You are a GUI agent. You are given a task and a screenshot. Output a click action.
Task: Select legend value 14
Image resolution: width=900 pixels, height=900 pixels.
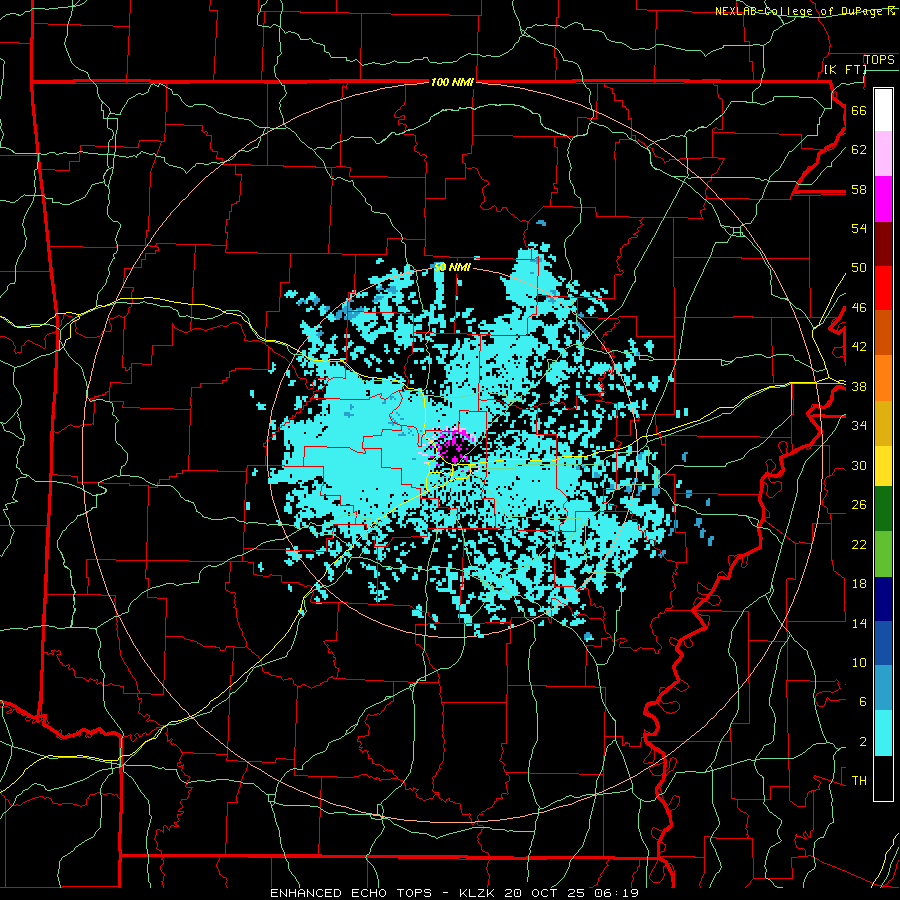[859, 623]
